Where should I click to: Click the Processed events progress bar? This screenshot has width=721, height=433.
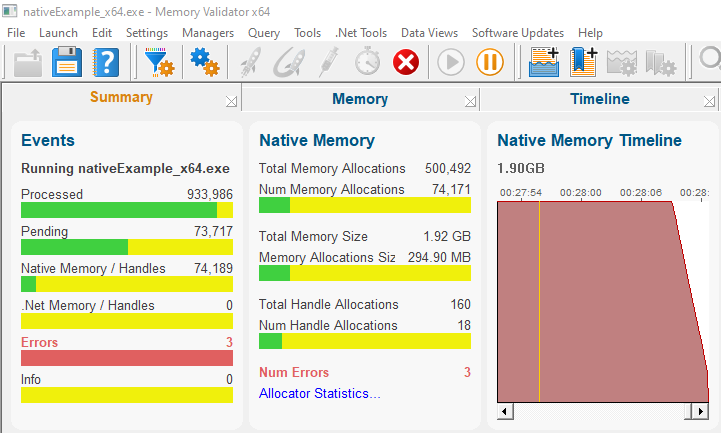127,210
